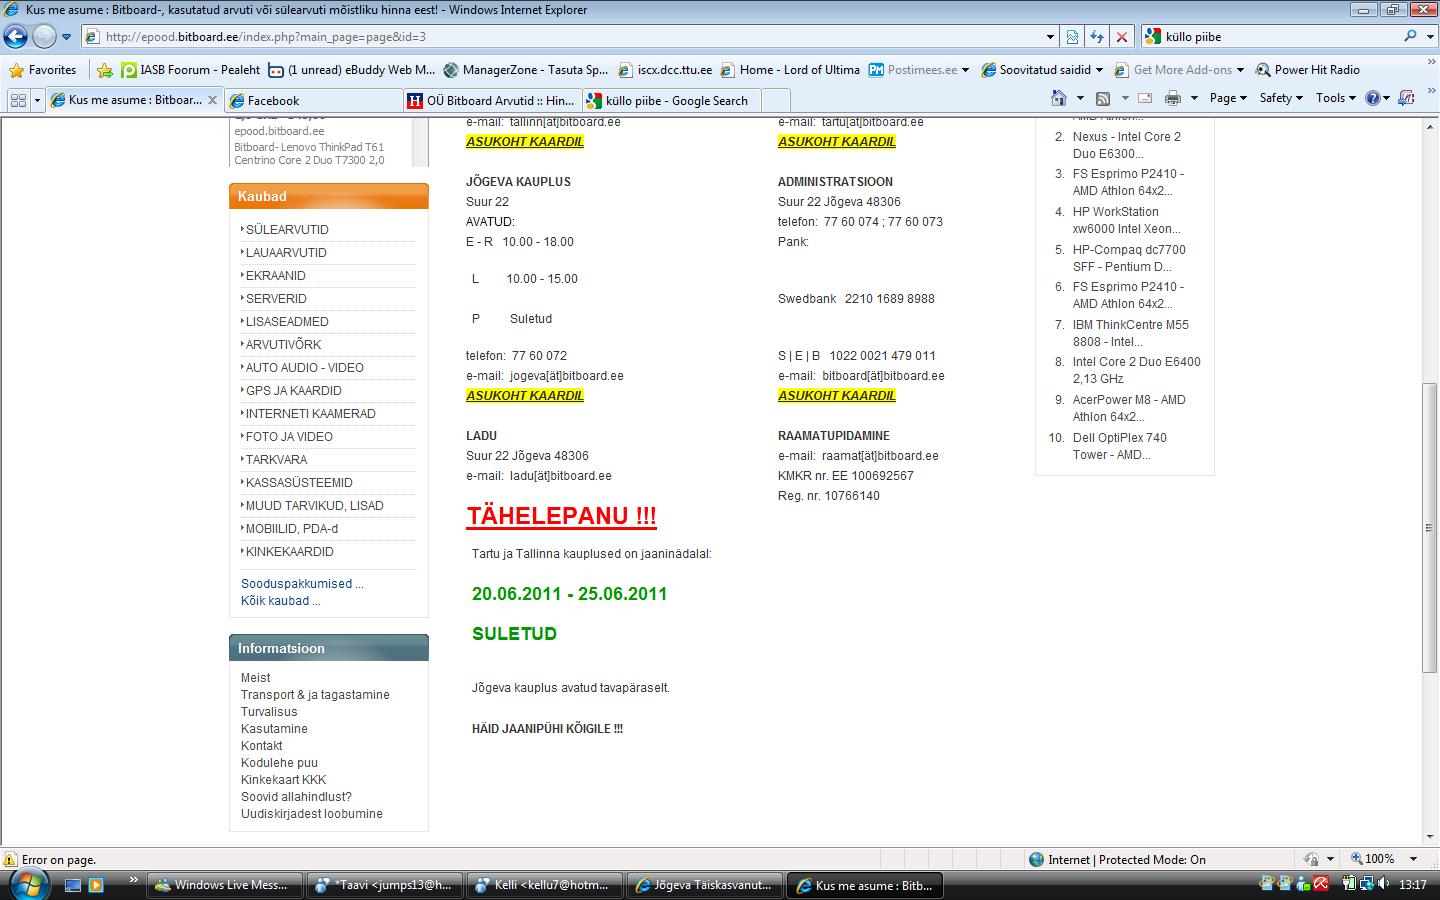Open the Transport & ja tagastamine link
The height and width of the screenshot is (900, 1440).
click(x=315, y=695)
